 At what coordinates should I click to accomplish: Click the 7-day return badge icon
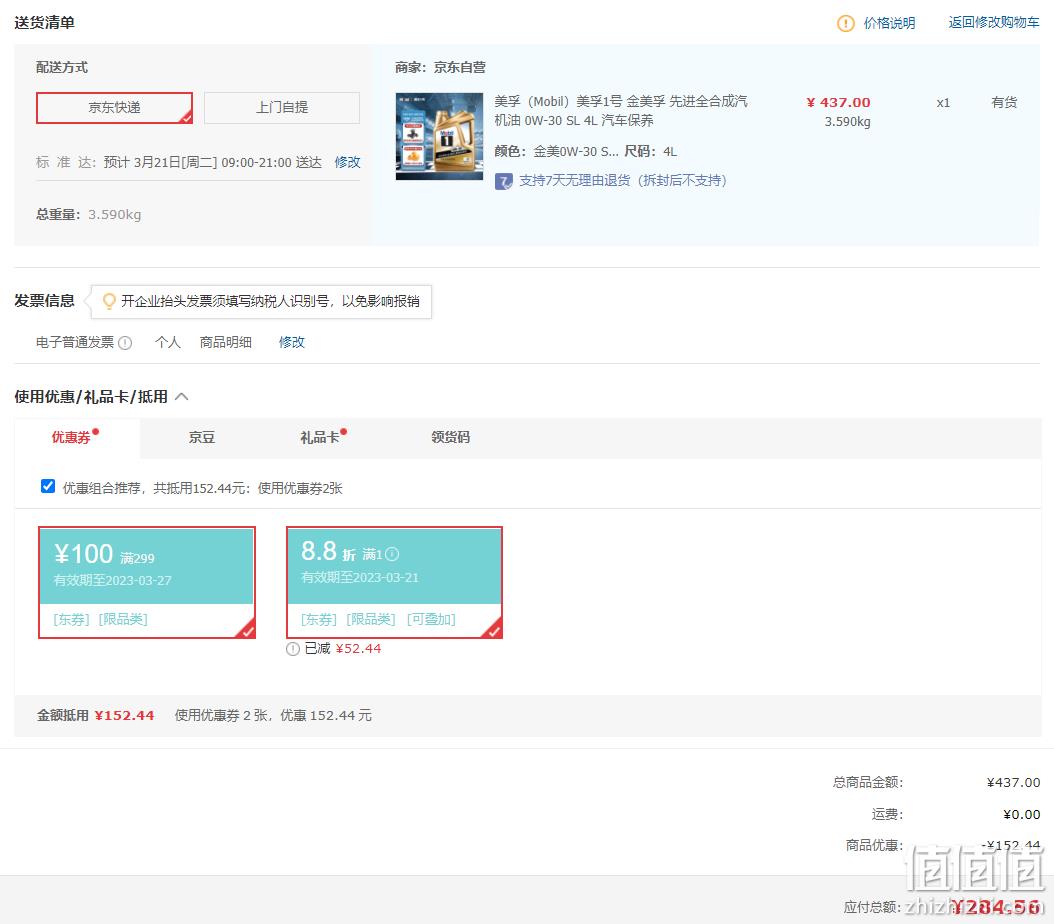pos(503,181)
